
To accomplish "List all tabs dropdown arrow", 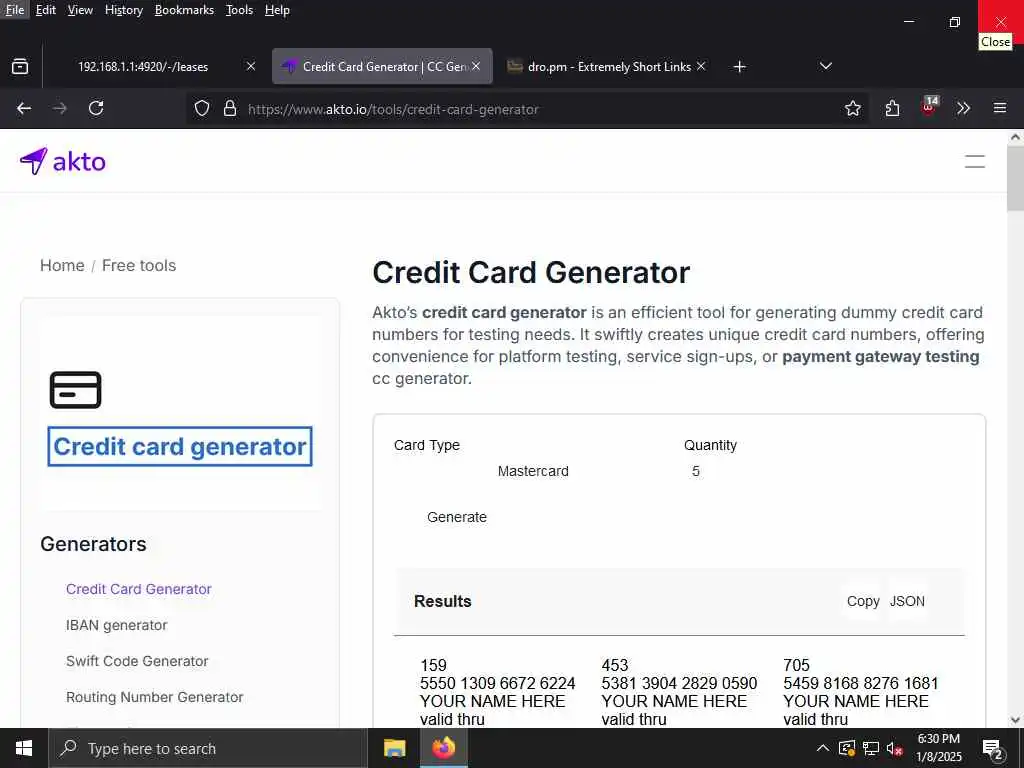I will (x=825, y=67).
